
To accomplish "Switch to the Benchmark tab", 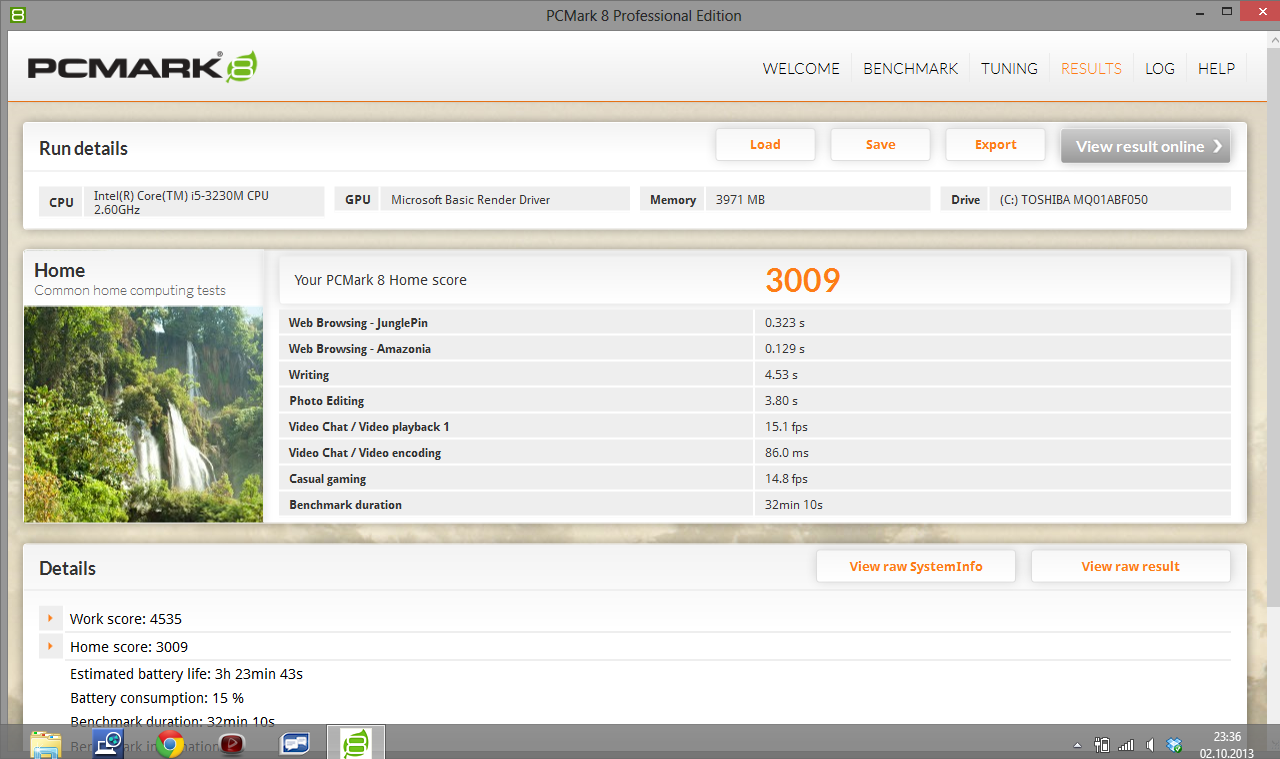I will (x=910, y=68).
